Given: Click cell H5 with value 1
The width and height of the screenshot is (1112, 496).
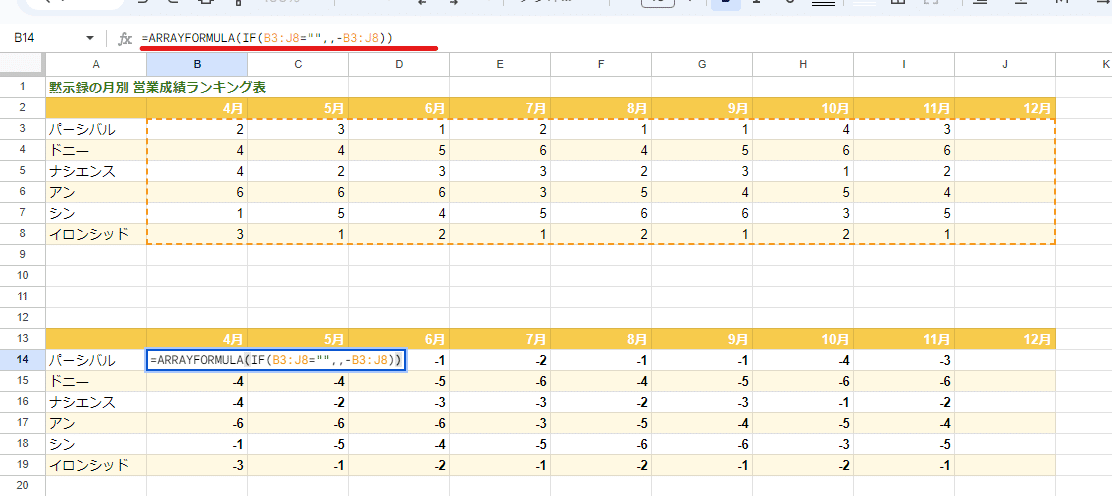Looking at the screenshot, I should coord(804,171).
